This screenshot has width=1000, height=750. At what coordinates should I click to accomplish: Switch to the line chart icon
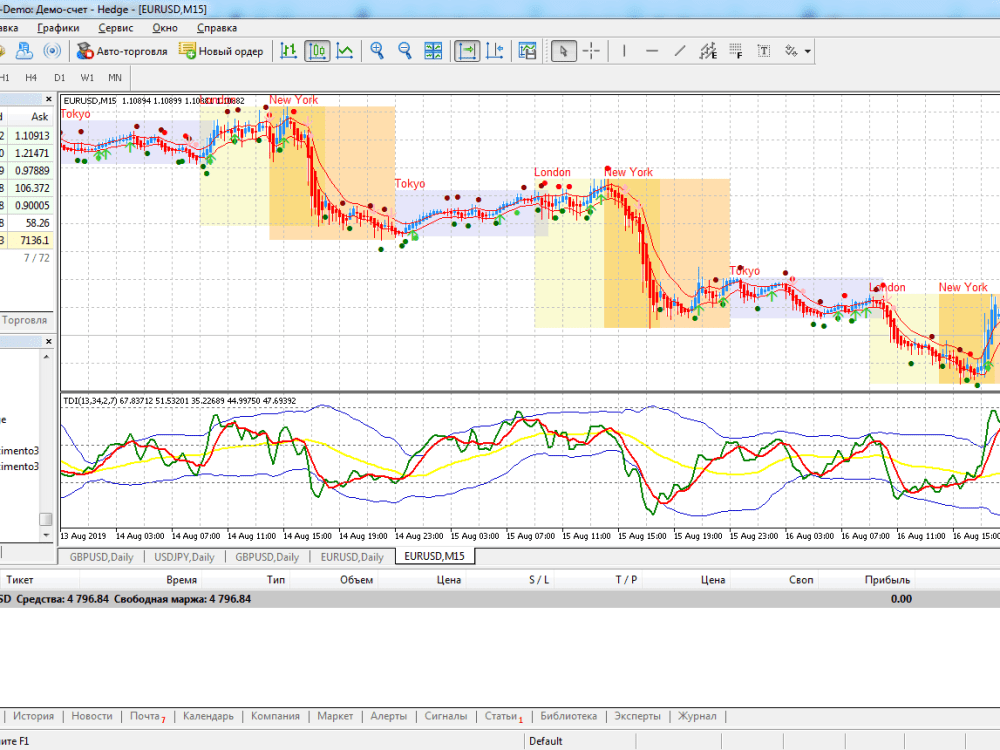(345, 51)
